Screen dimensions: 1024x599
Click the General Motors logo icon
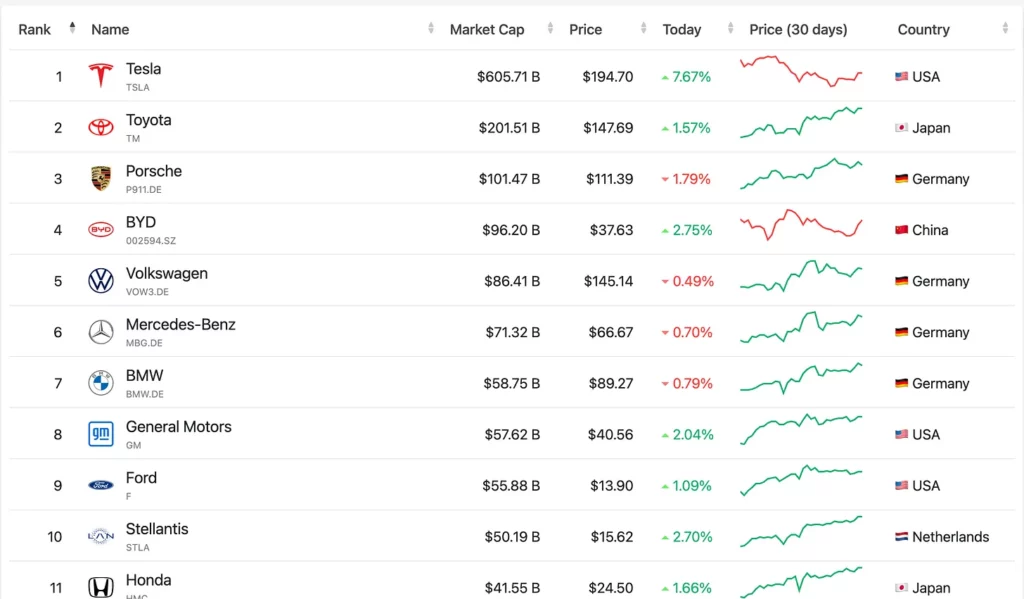(101, 434)
